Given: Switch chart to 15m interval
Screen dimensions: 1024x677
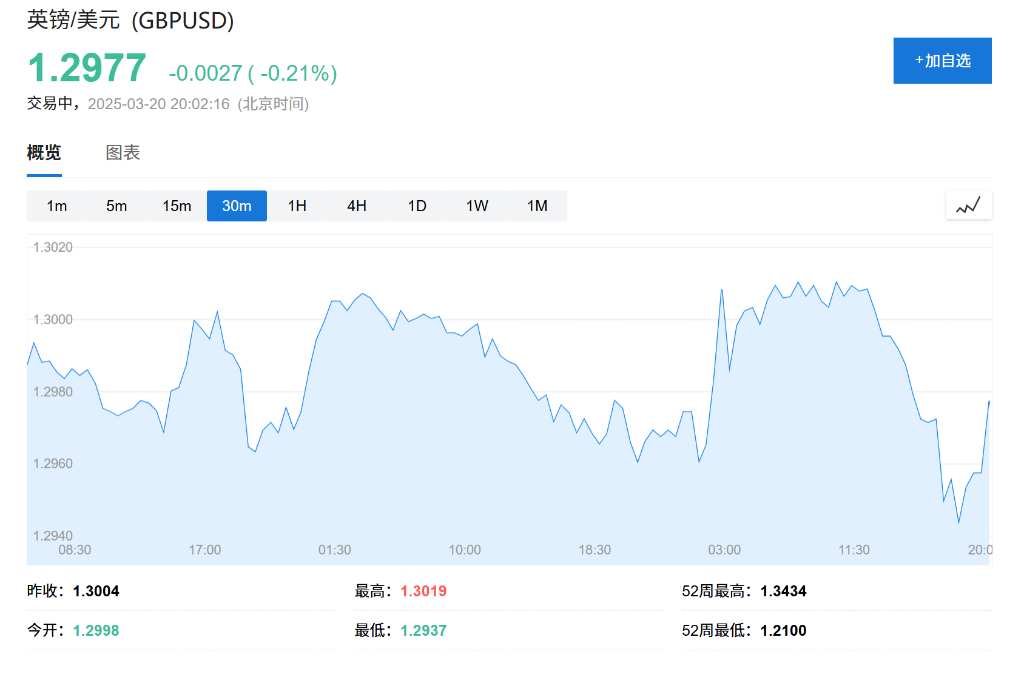Looking at the screenshot, I should click(177, 206).
